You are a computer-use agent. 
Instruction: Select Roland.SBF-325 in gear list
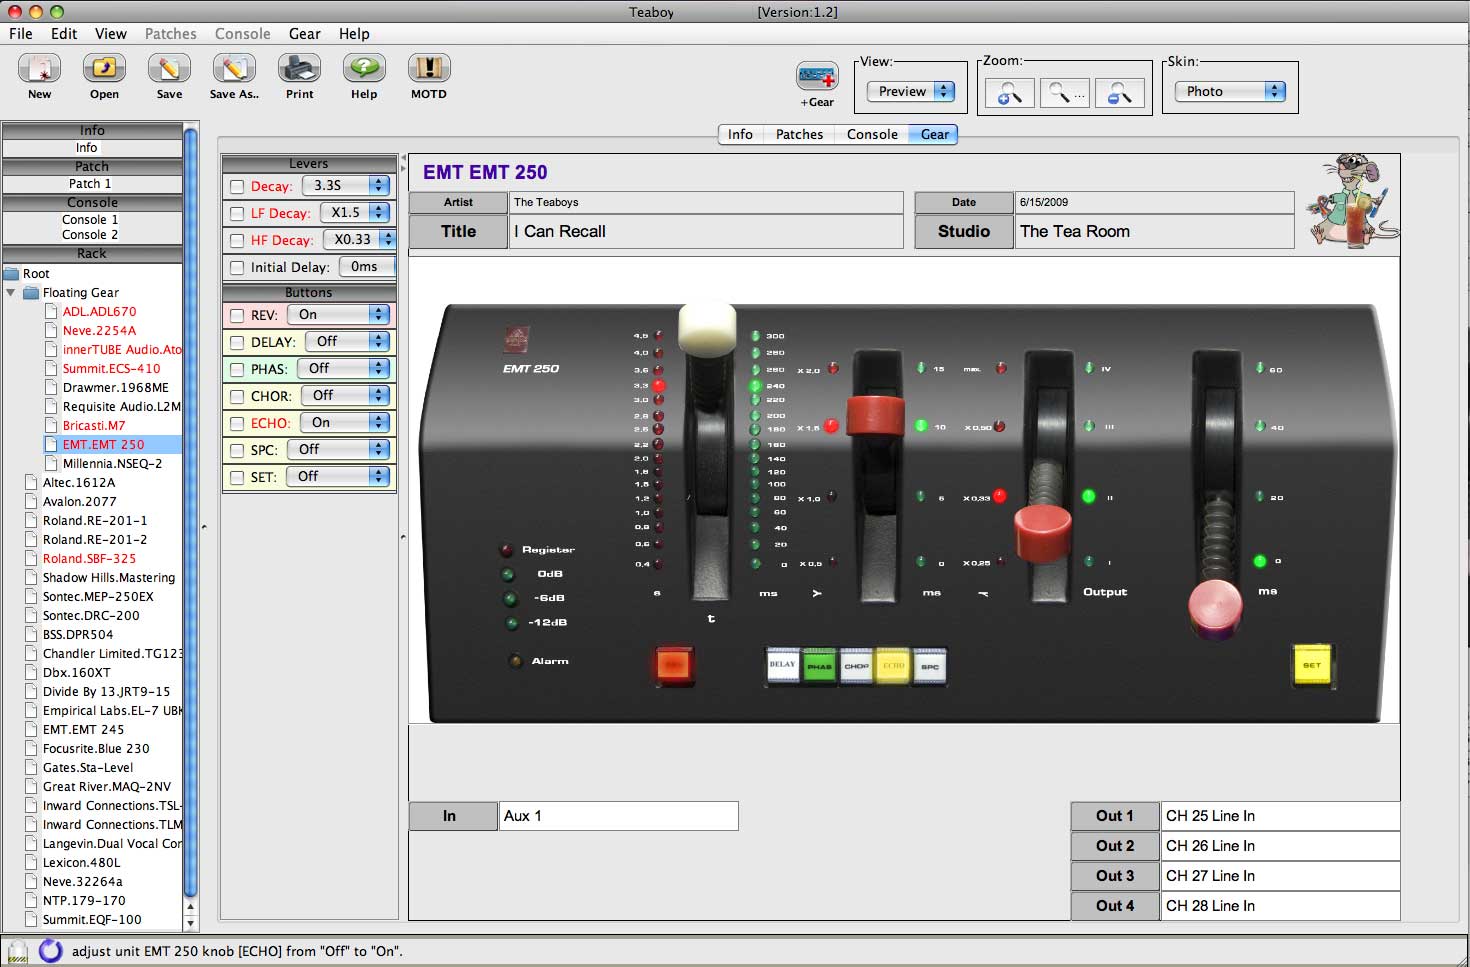pos(89,558)
